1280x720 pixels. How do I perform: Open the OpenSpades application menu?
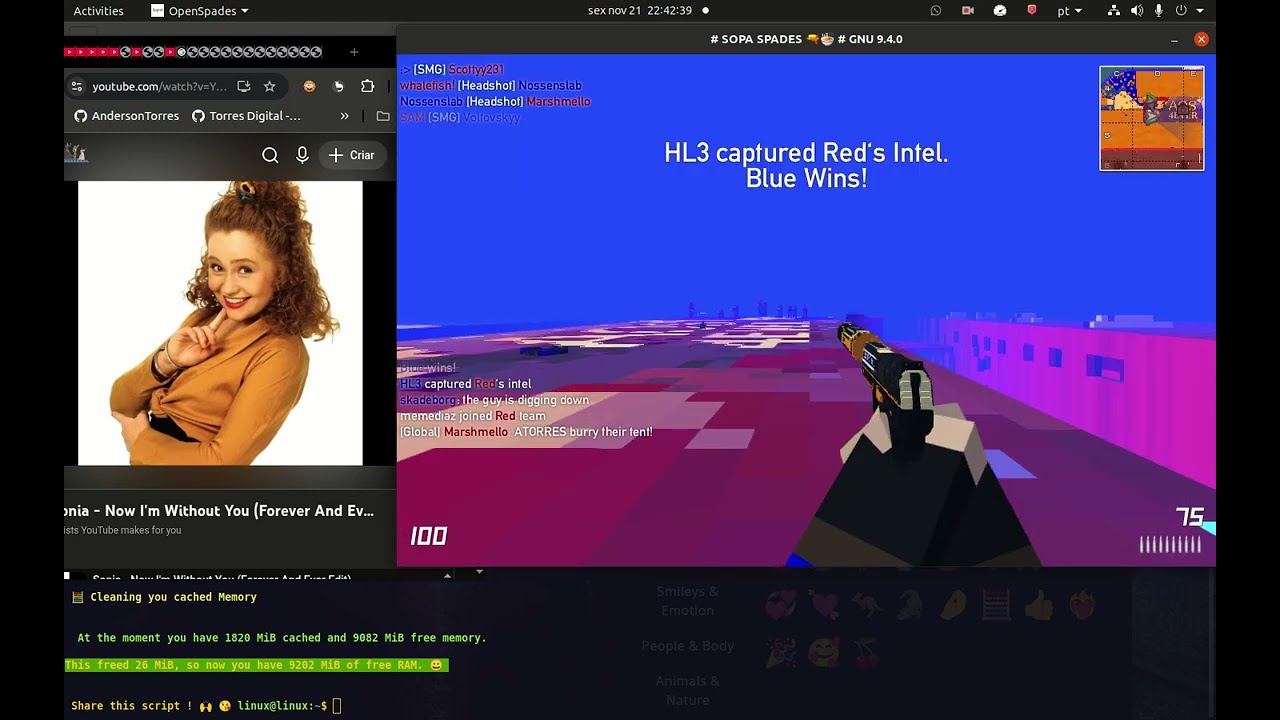[200, 11]
